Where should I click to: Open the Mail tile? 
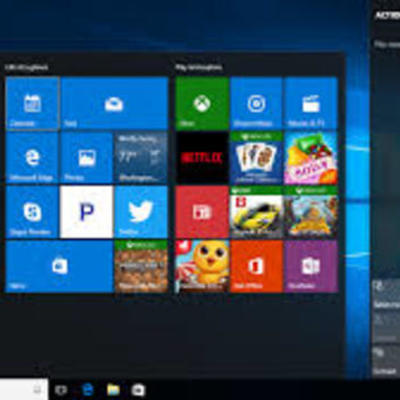coord(115,103)
